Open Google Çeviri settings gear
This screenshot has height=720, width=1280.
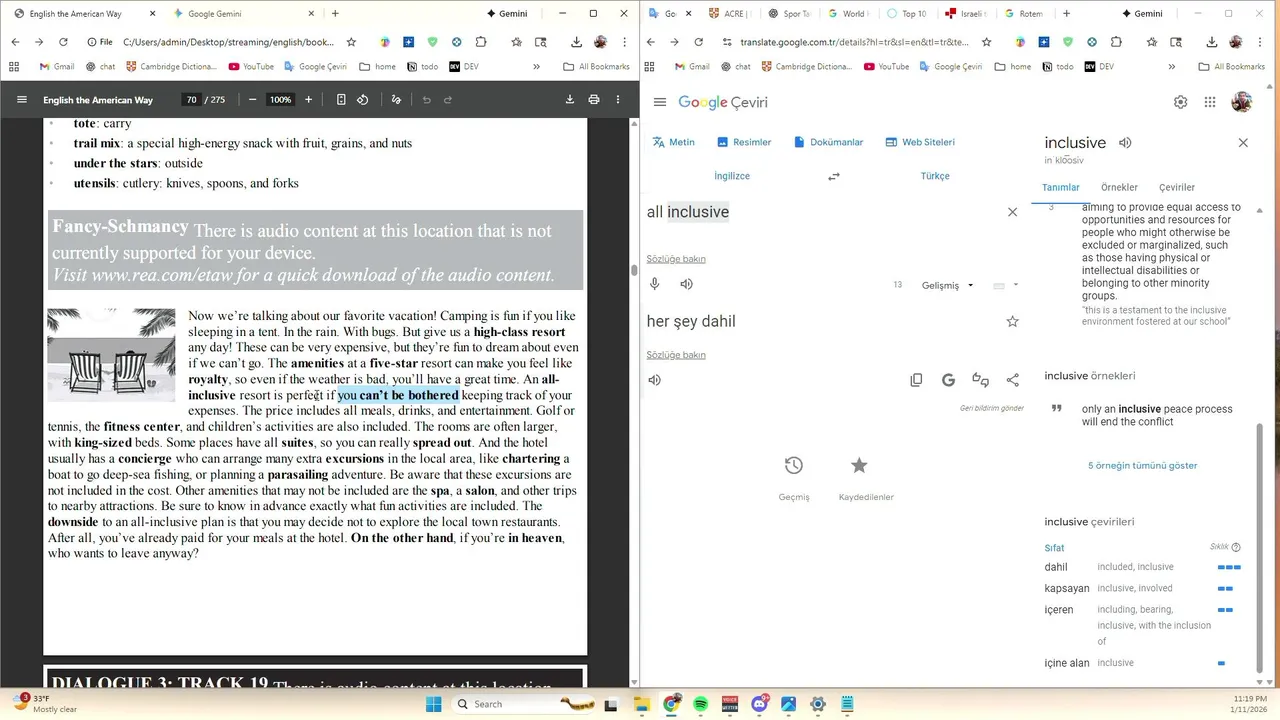(1181, 102)
